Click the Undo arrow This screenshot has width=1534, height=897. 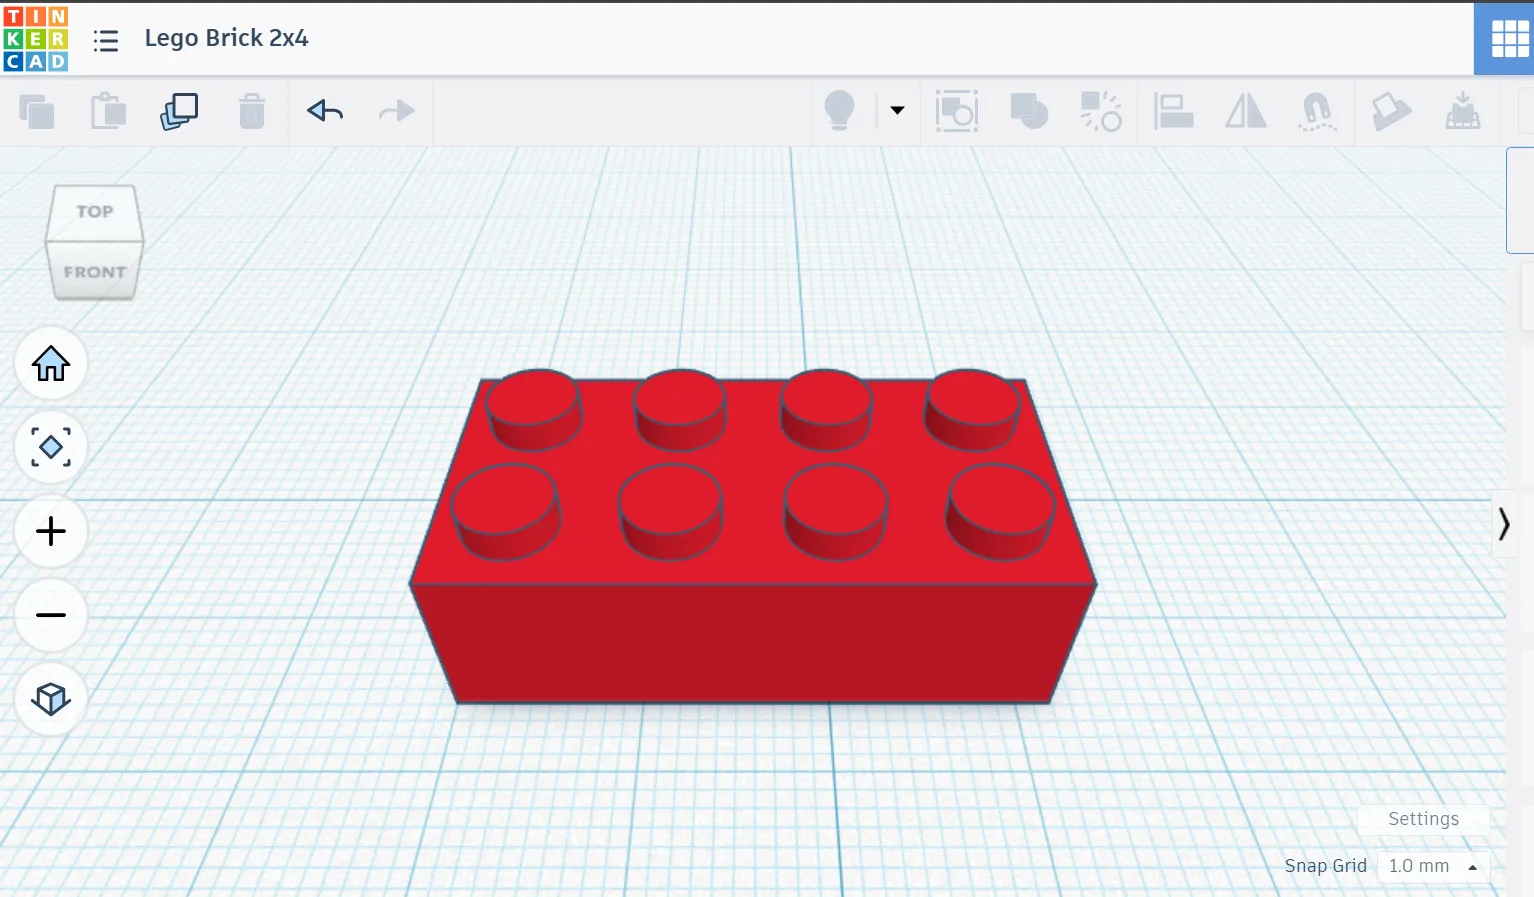pos(325,111)
